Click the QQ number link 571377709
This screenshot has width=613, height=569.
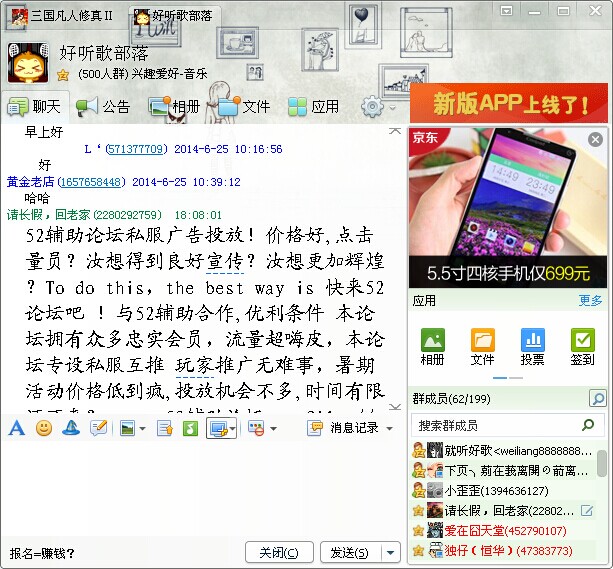coord(136,149)
